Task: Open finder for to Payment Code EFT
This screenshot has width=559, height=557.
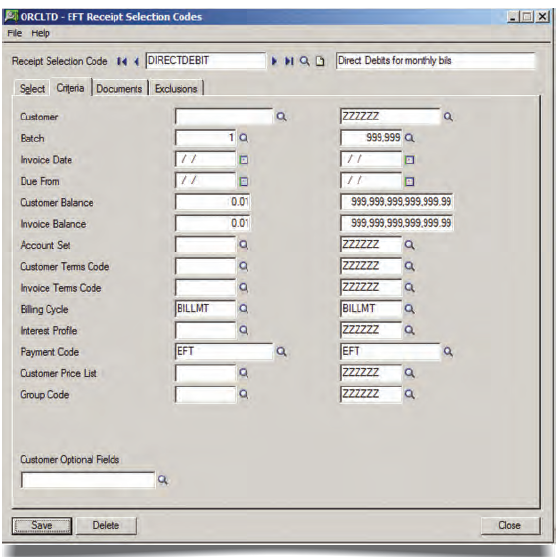Action: tap(448, 352)
